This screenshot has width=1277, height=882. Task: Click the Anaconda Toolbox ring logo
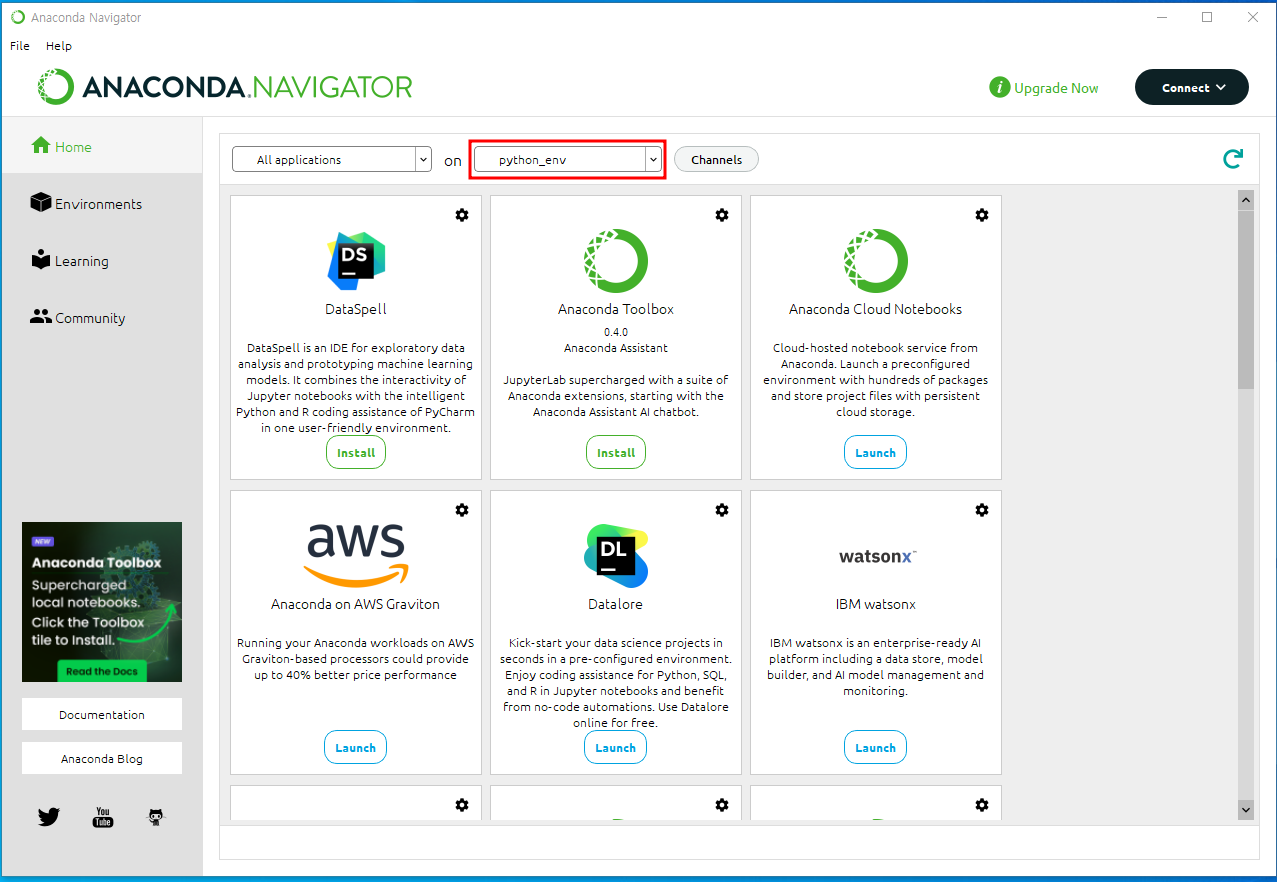[616, 260]
